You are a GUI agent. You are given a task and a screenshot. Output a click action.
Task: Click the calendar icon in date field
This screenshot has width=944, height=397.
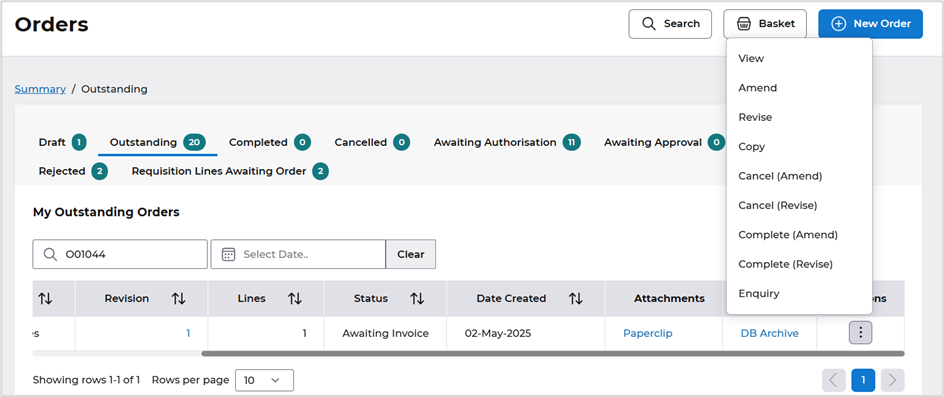(228, 254)
